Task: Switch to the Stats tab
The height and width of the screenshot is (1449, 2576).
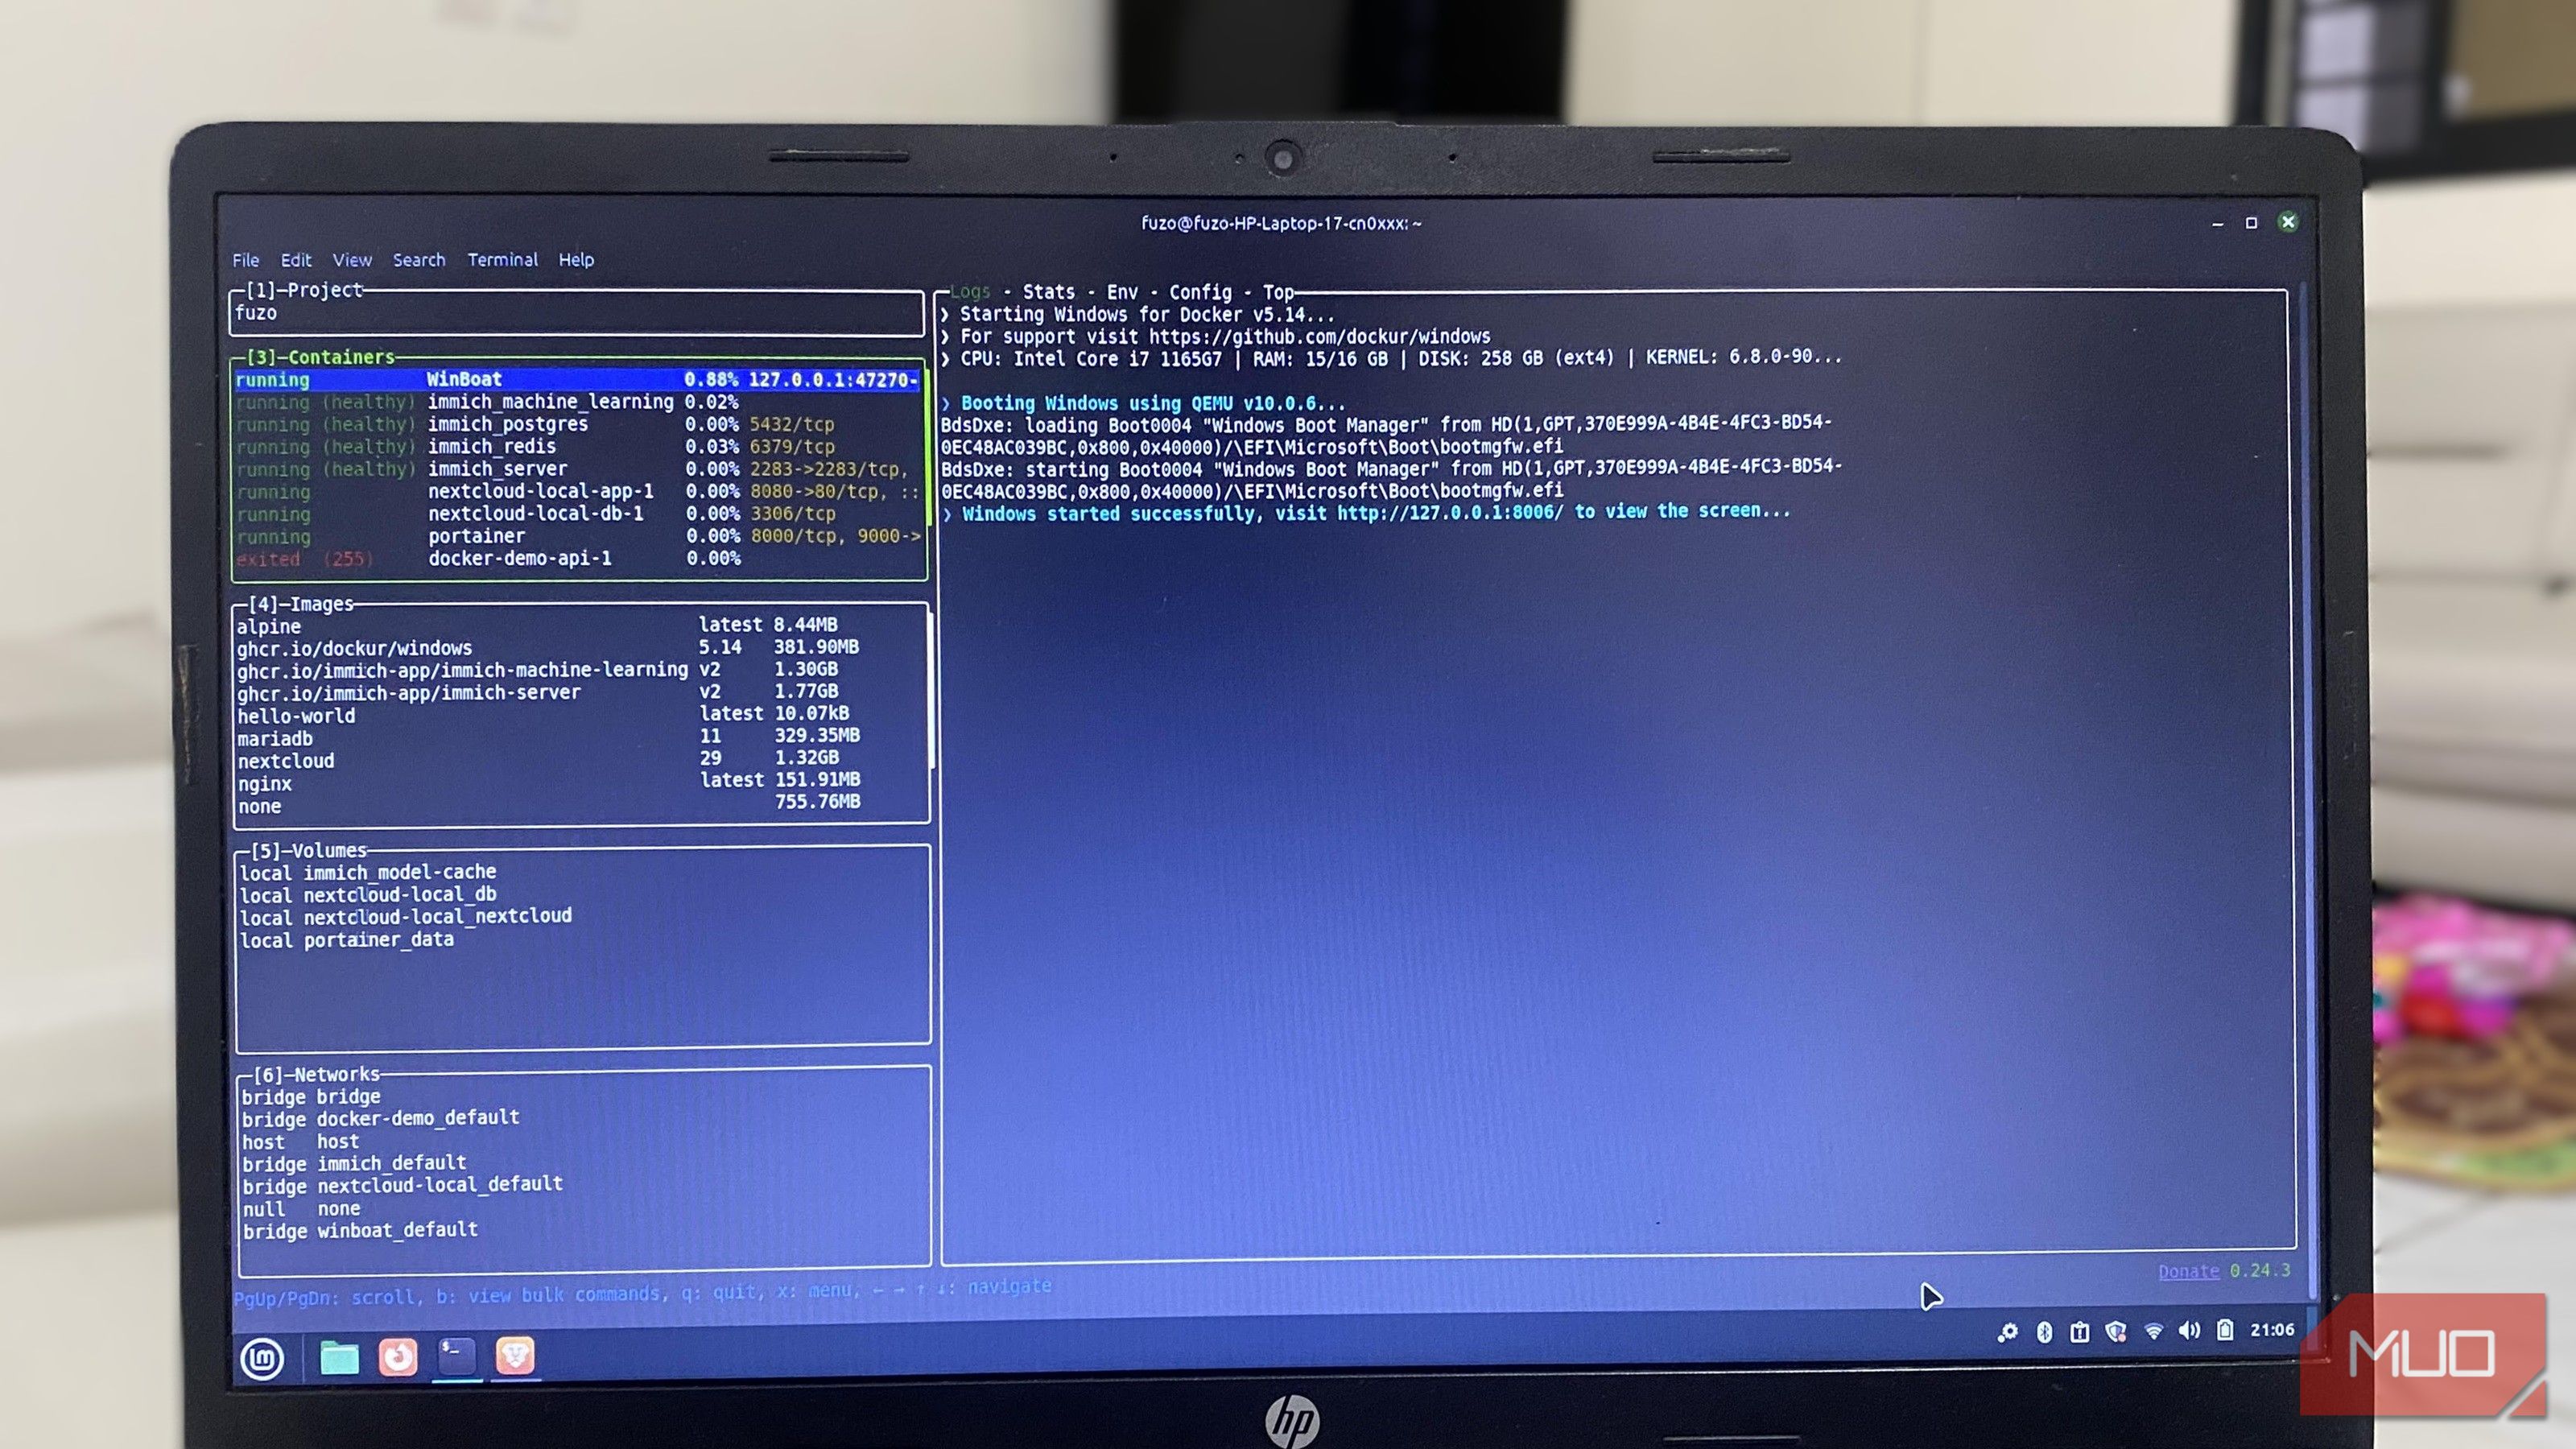Action: tap(1048, 292)
